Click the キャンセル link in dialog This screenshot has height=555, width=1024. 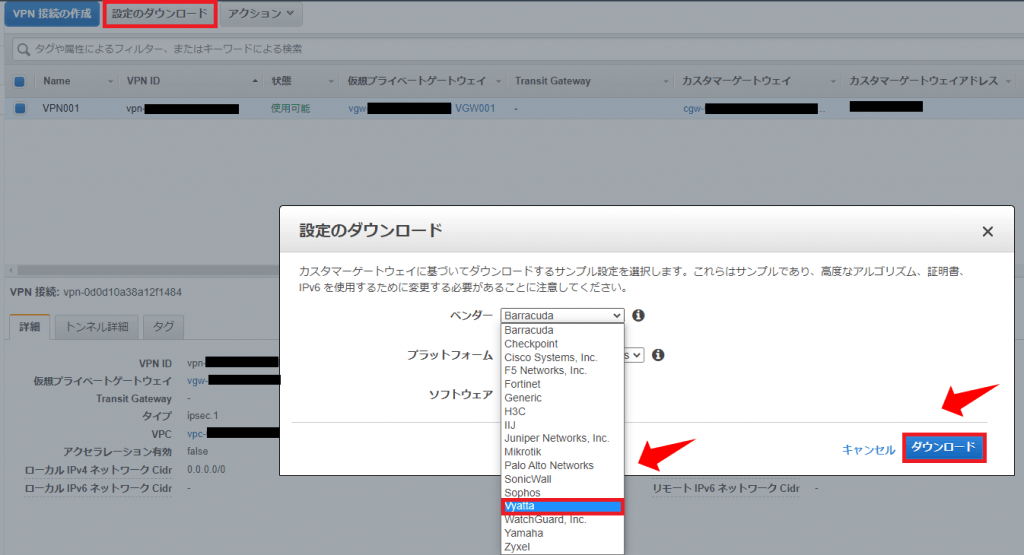868,449
